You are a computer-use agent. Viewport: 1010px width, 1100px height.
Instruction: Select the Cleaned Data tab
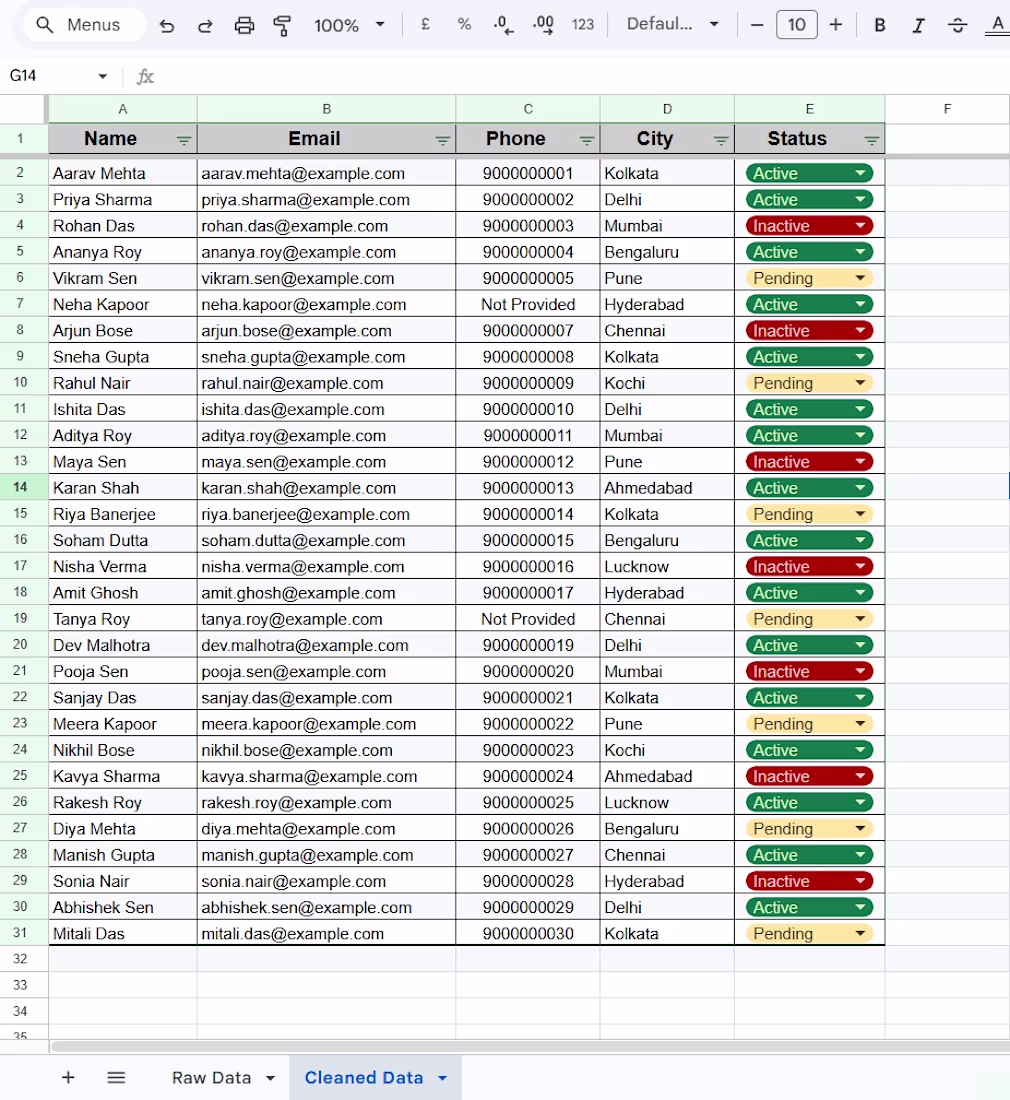click(x=364, y=1078)
